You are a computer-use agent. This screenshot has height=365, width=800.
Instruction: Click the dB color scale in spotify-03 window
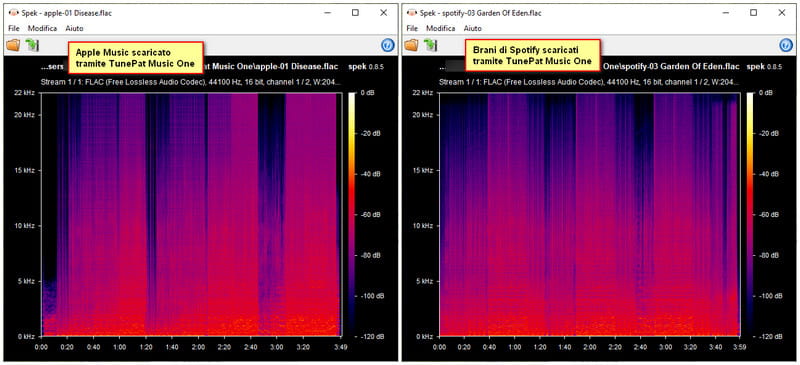pos(750,214)
